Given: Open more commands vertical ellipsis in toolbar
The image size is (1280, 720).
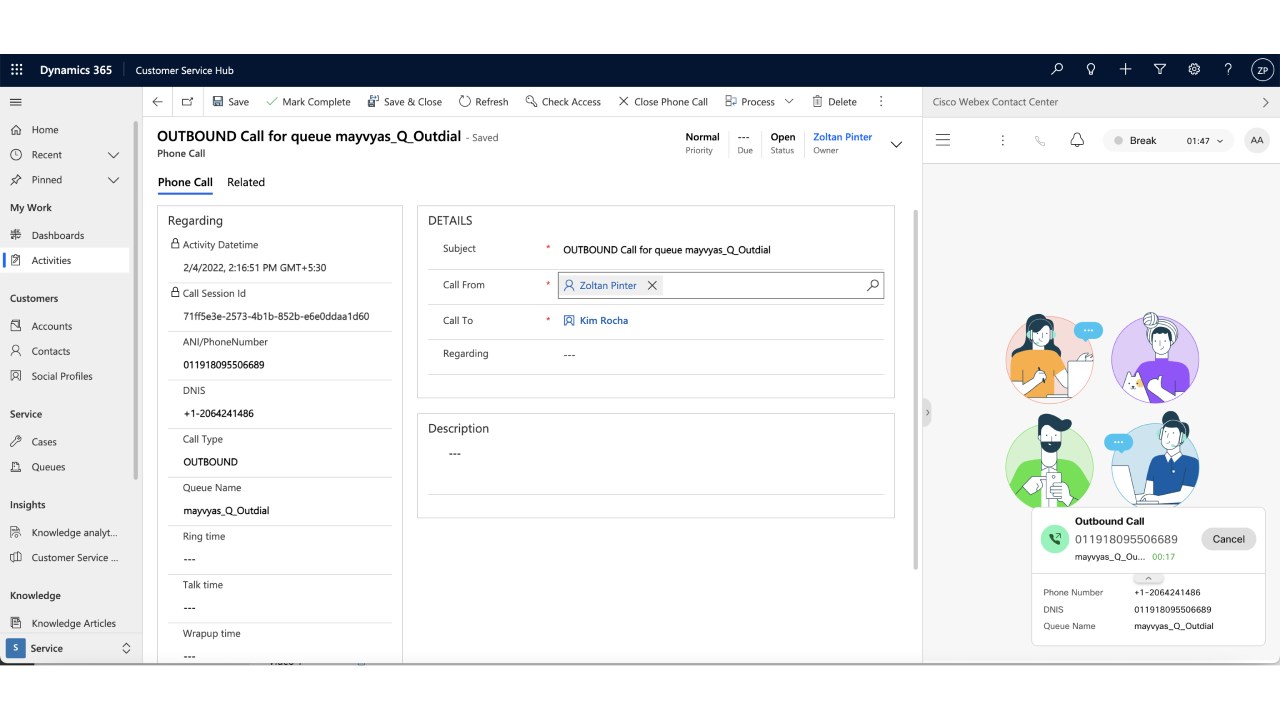Looking at the screenshot, I should click(881, 102).
